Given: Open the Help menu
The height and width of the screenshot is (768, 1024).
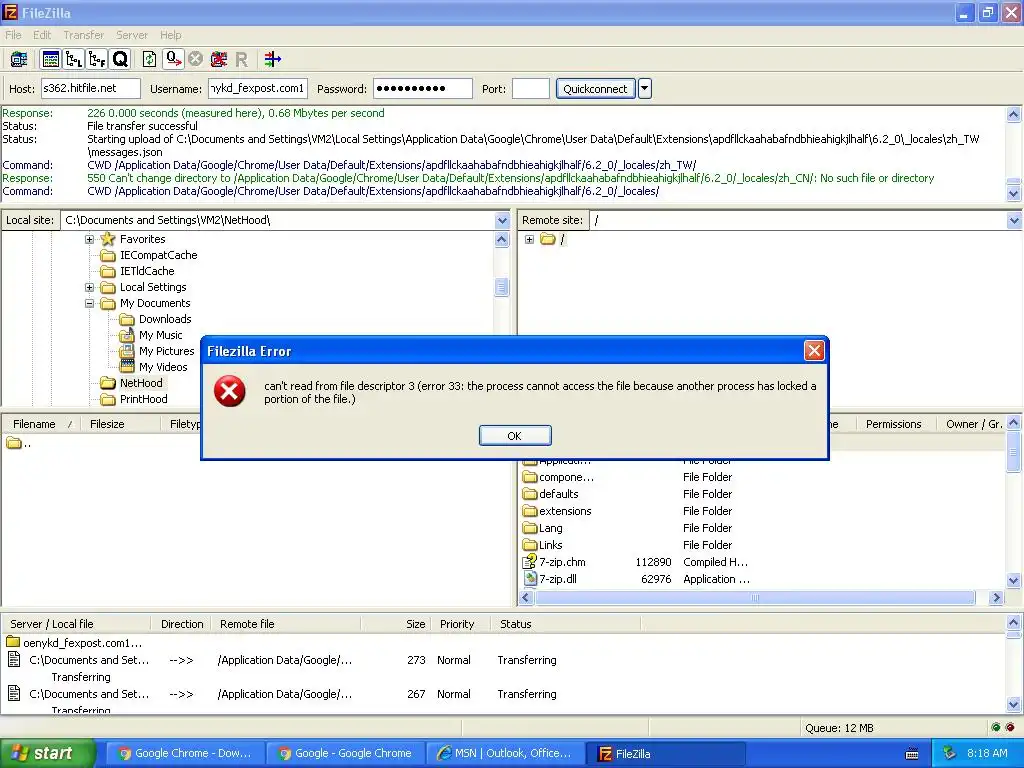Looking at the screenshot, I should (x=170, y=35).
